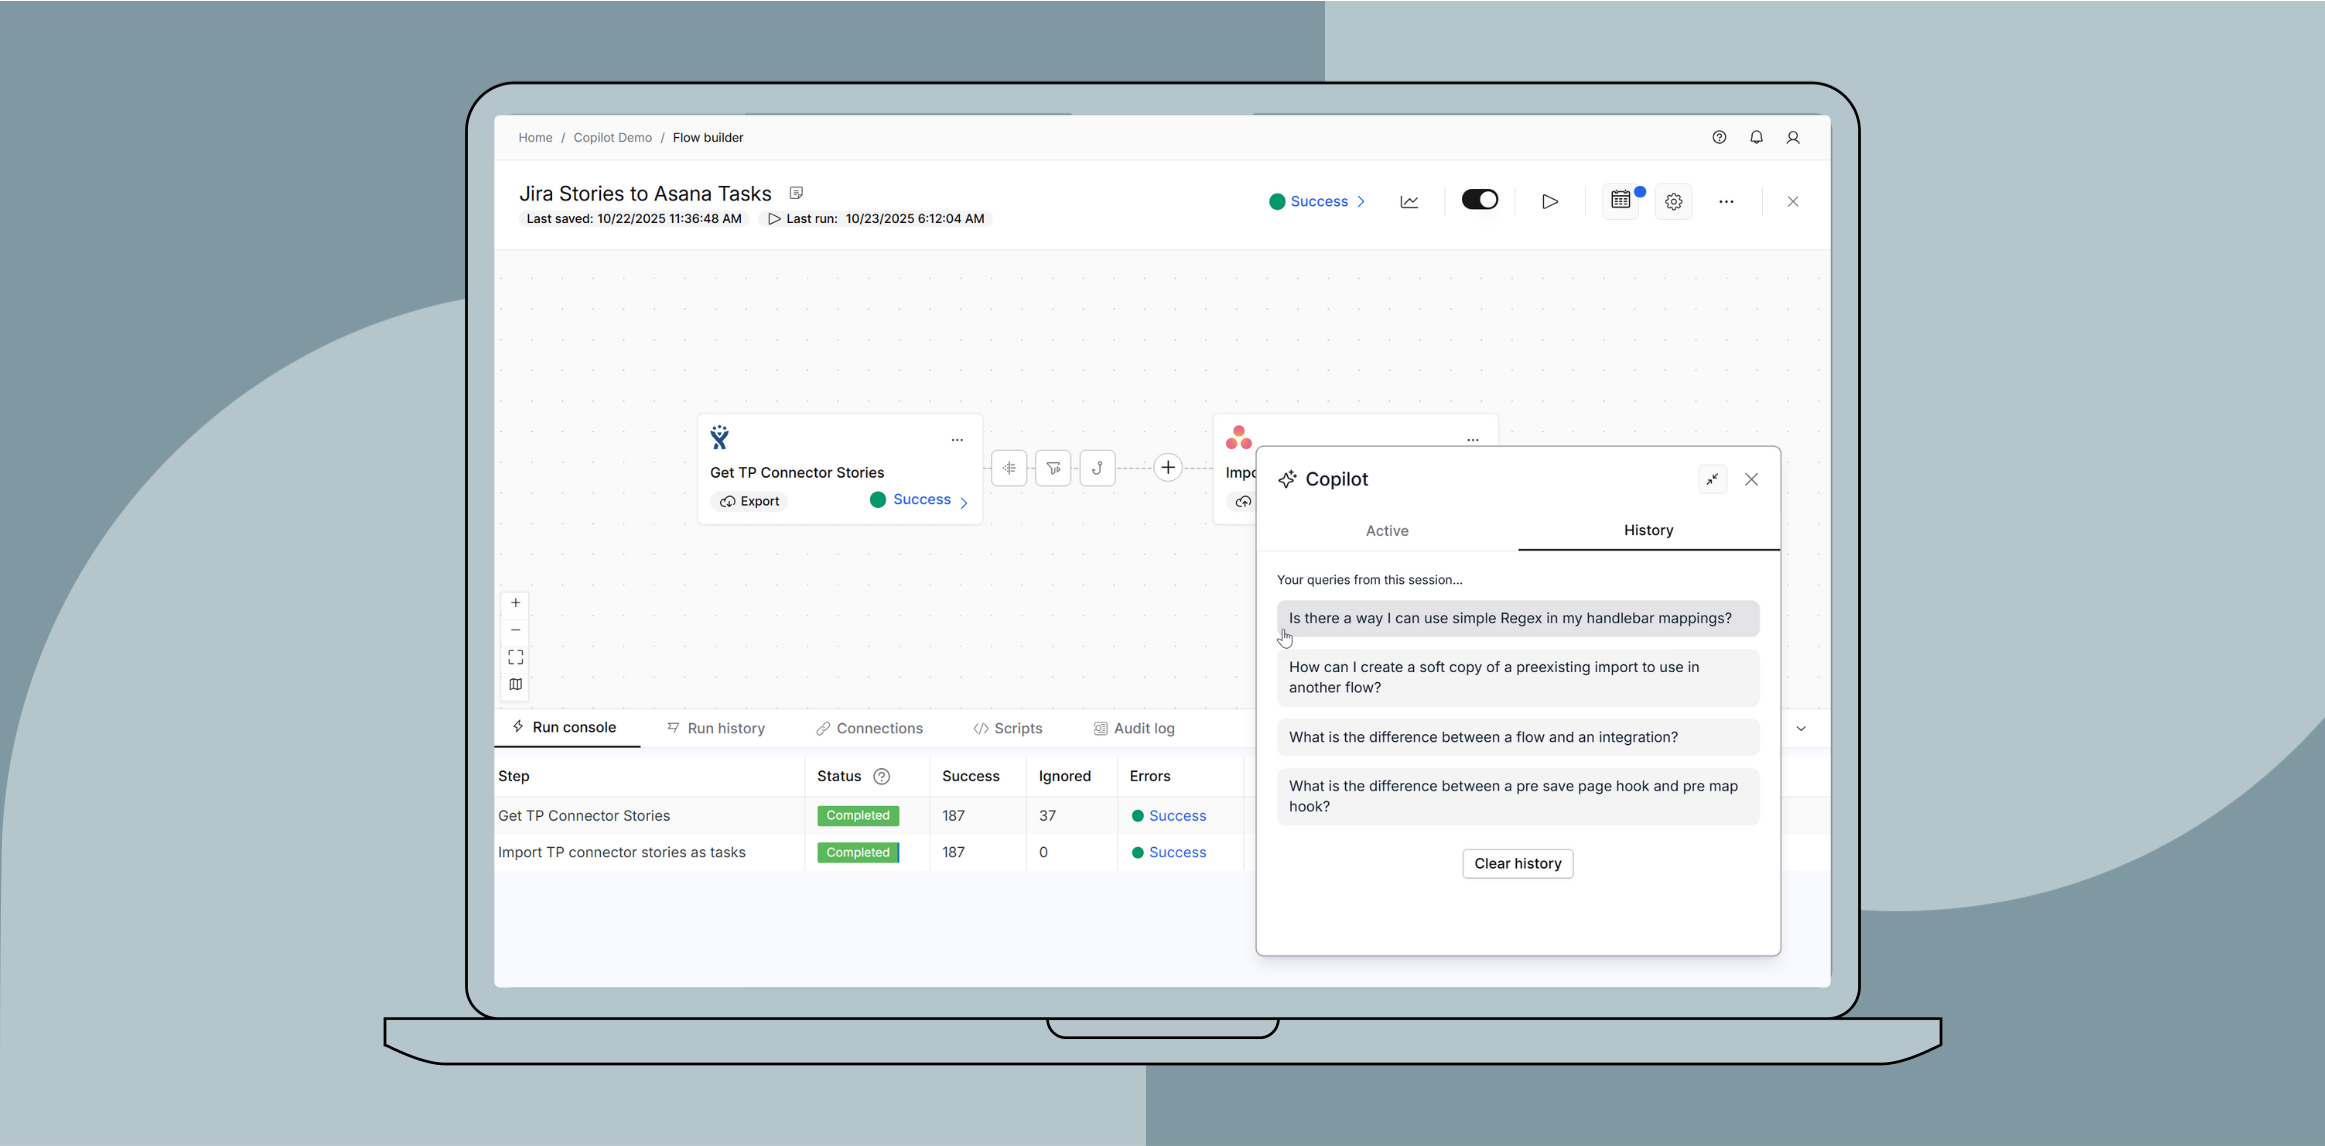Screen dimensions: 2325x1146
Task: Open the flow schedule calendar icon
Action: coord(1621,201)
